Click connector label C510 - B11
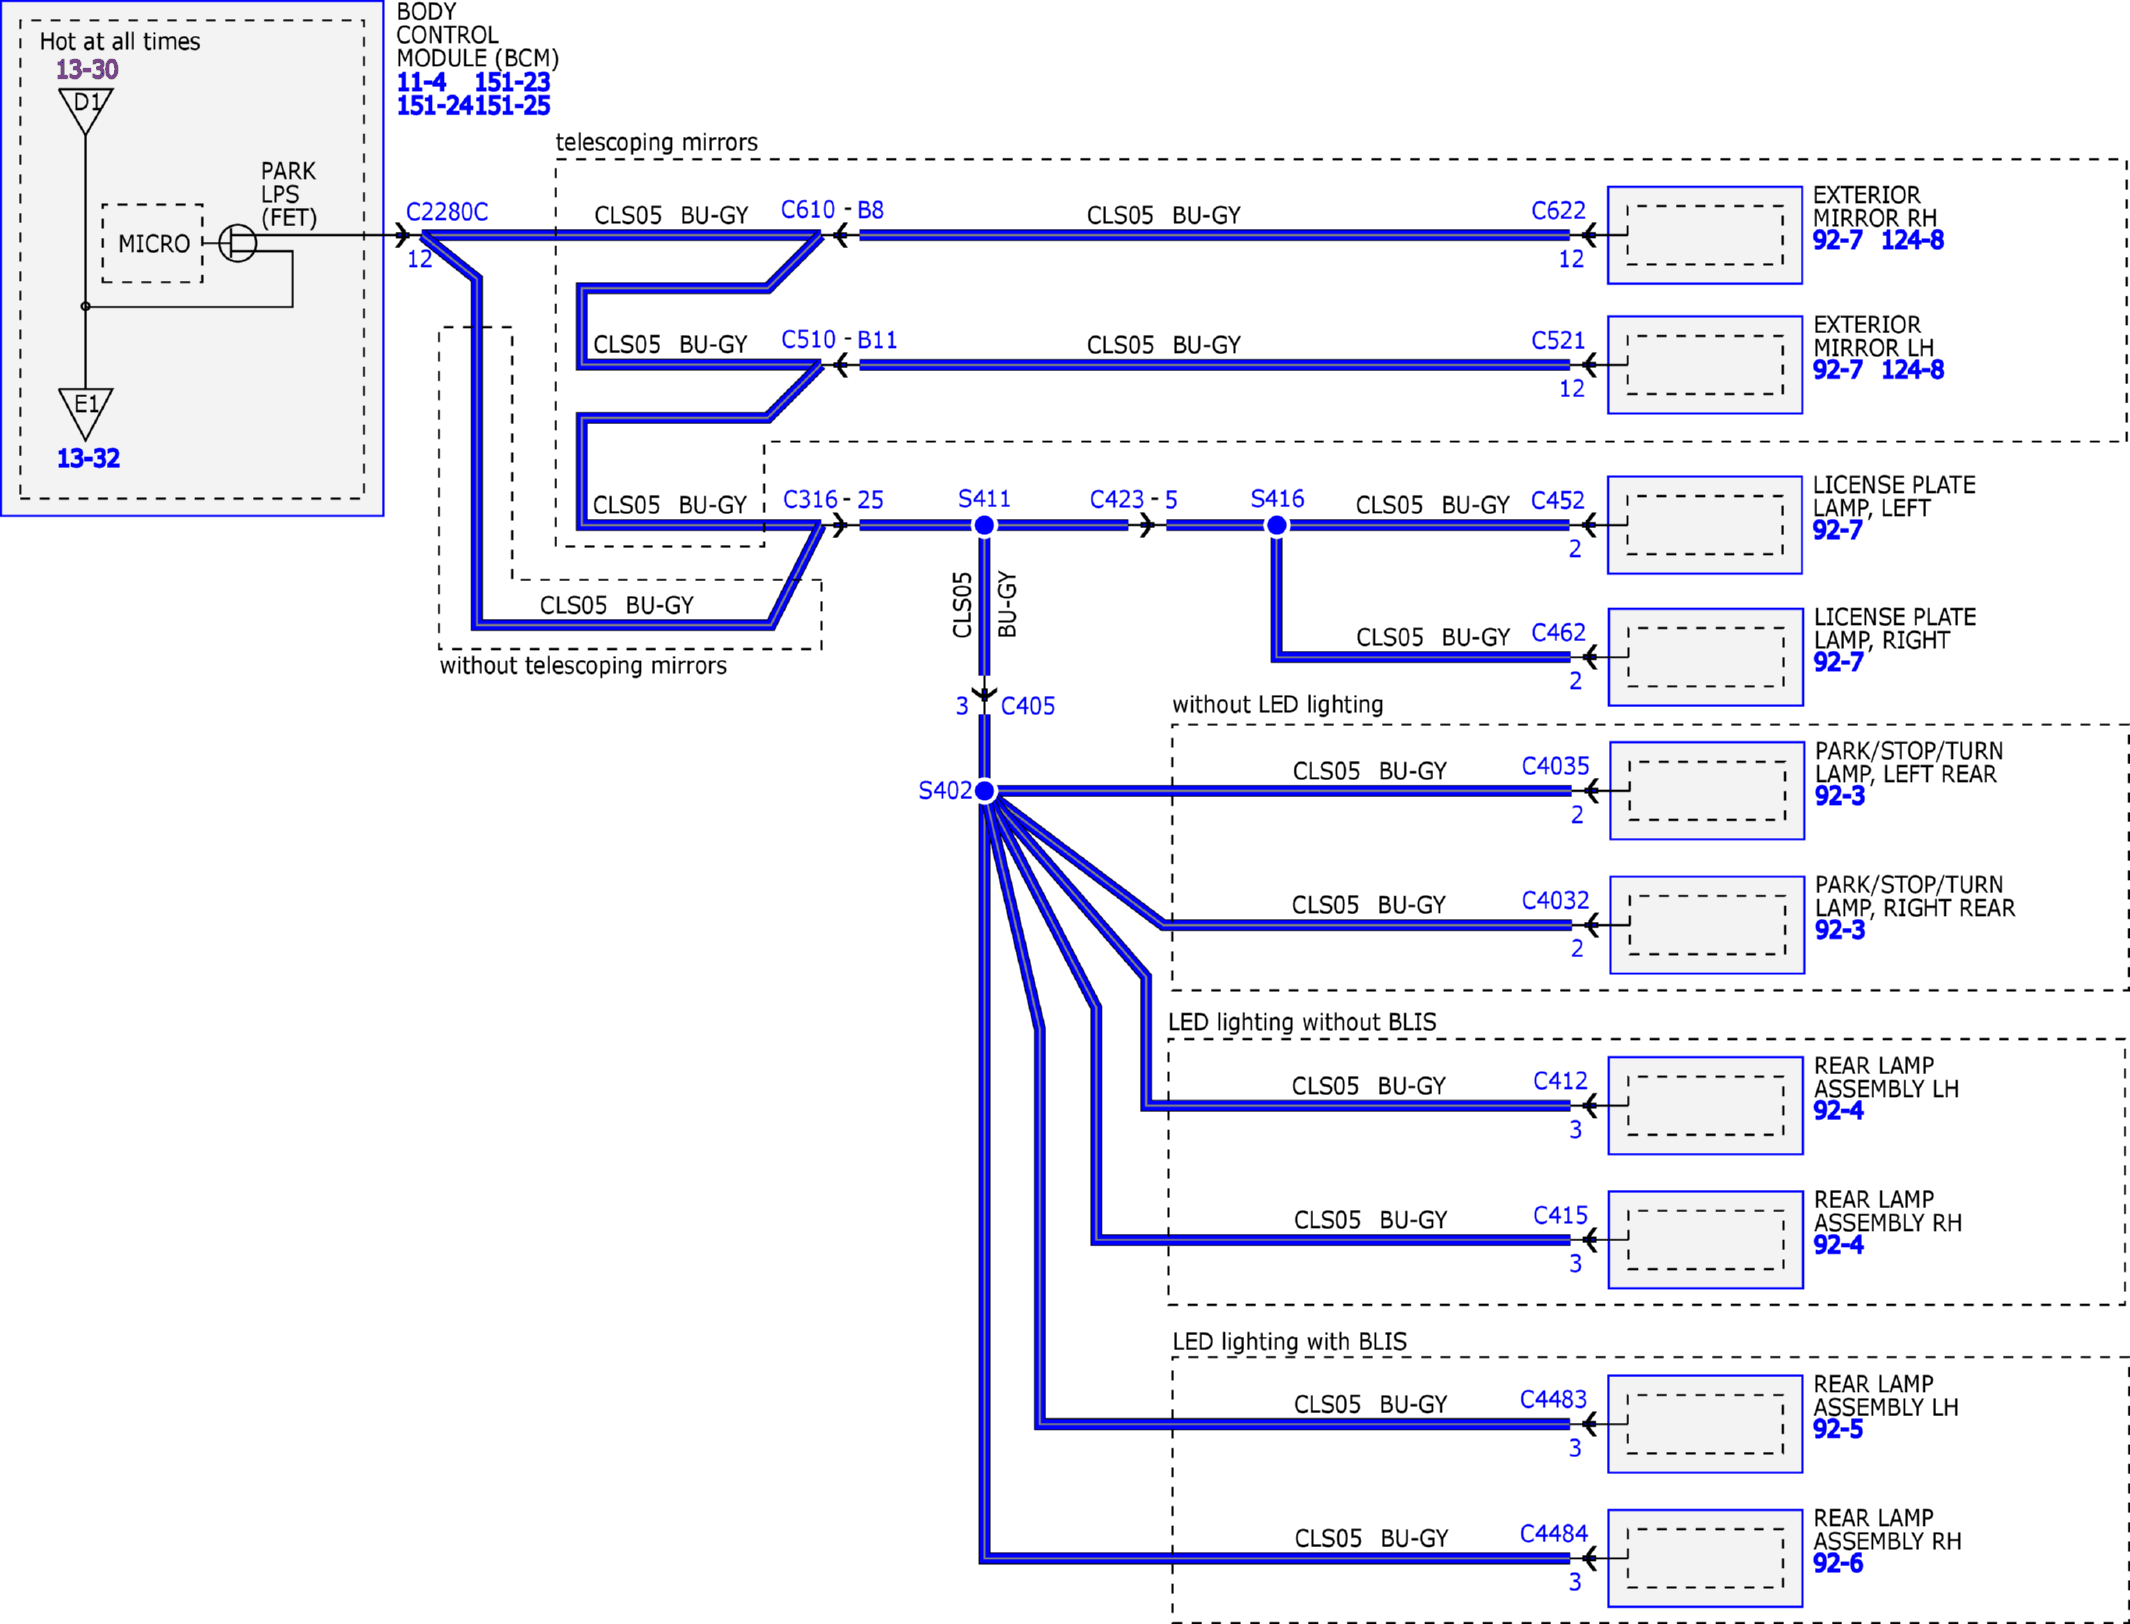 point(839,340)
